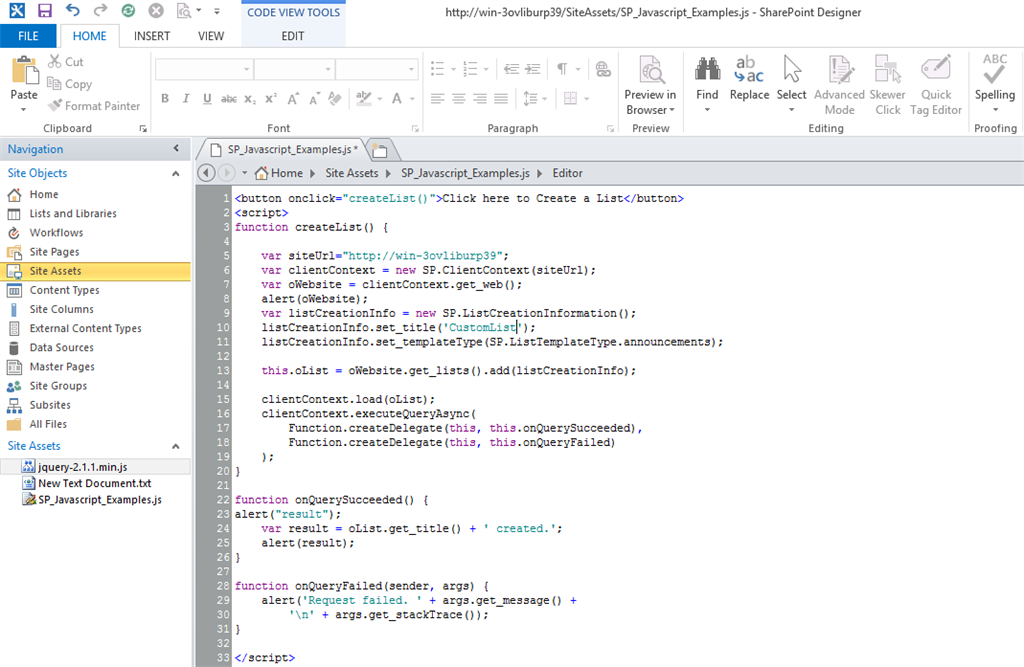
Task: Click the Undo arrow icon
Action: click(72, 11)
